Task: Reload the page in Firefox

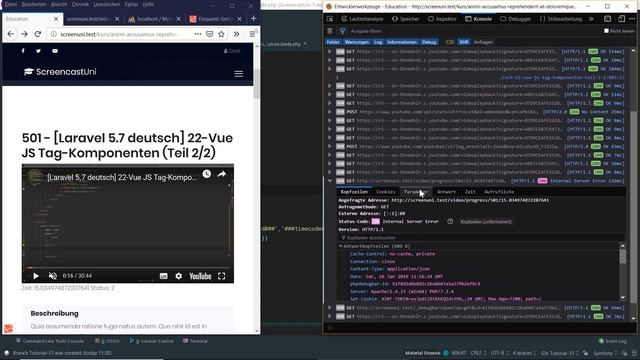Action: pos(38,34)
